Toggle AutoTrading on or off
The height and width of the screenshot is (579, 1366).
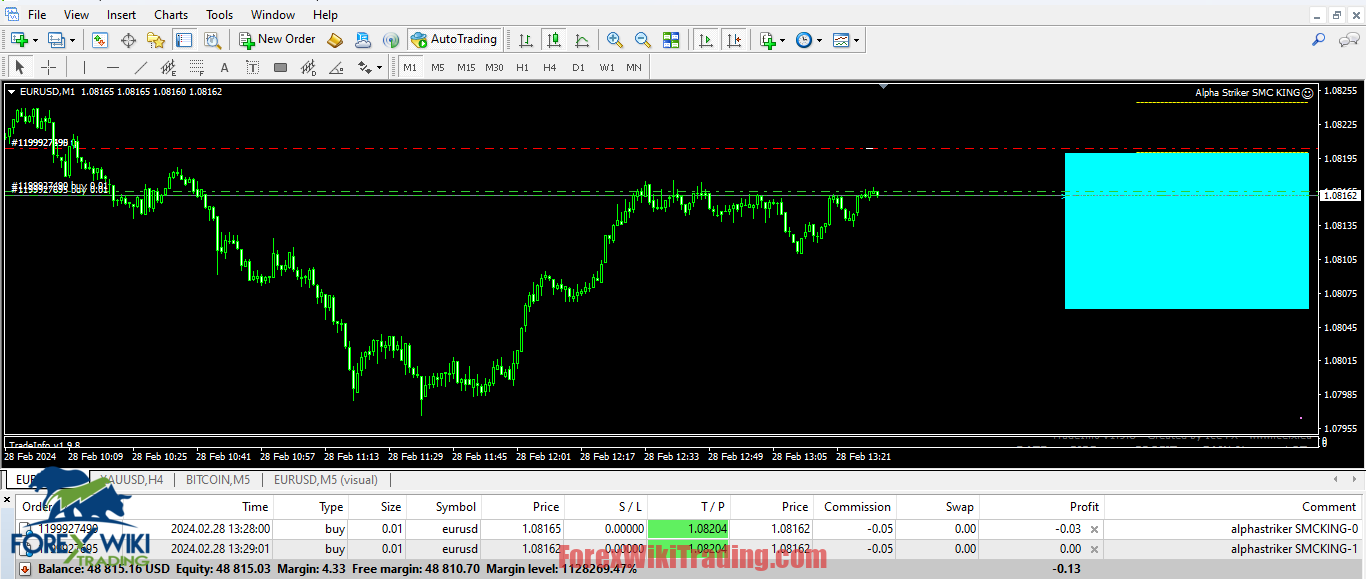click(x=455, y=40)
